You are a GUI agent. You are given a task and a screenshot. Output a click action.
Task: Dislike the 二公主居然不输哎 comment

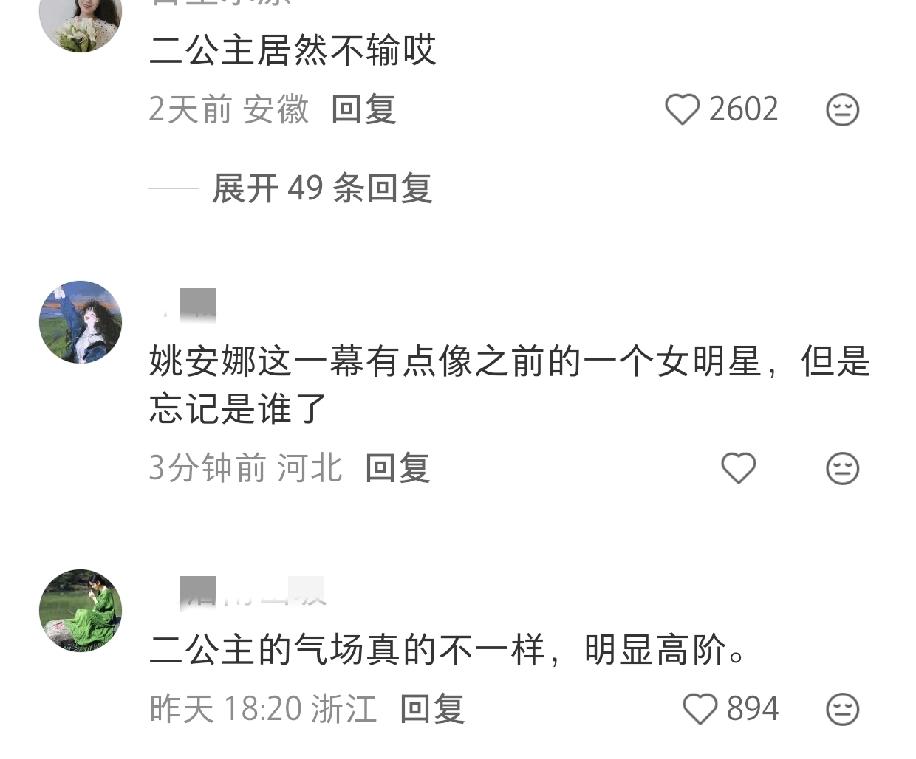(x=842, y=109)
